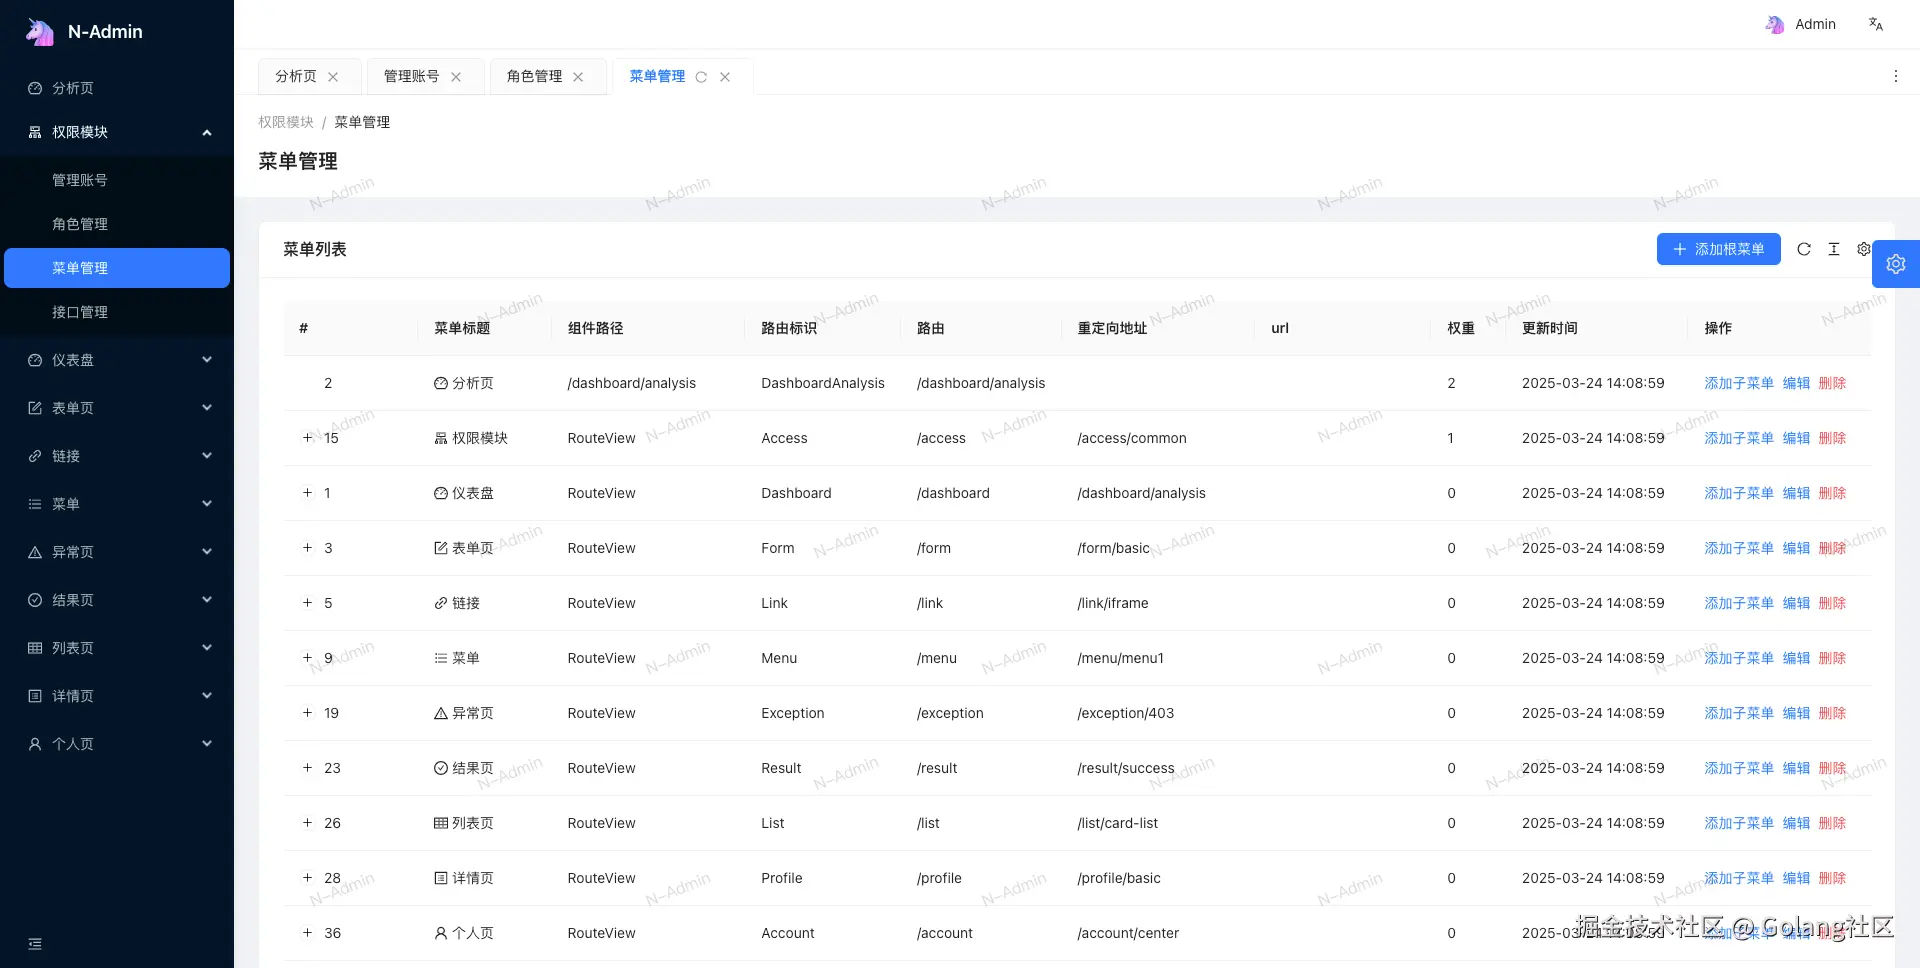Close the 分析页 tab
1920x968 pixels.
[333, 77]
